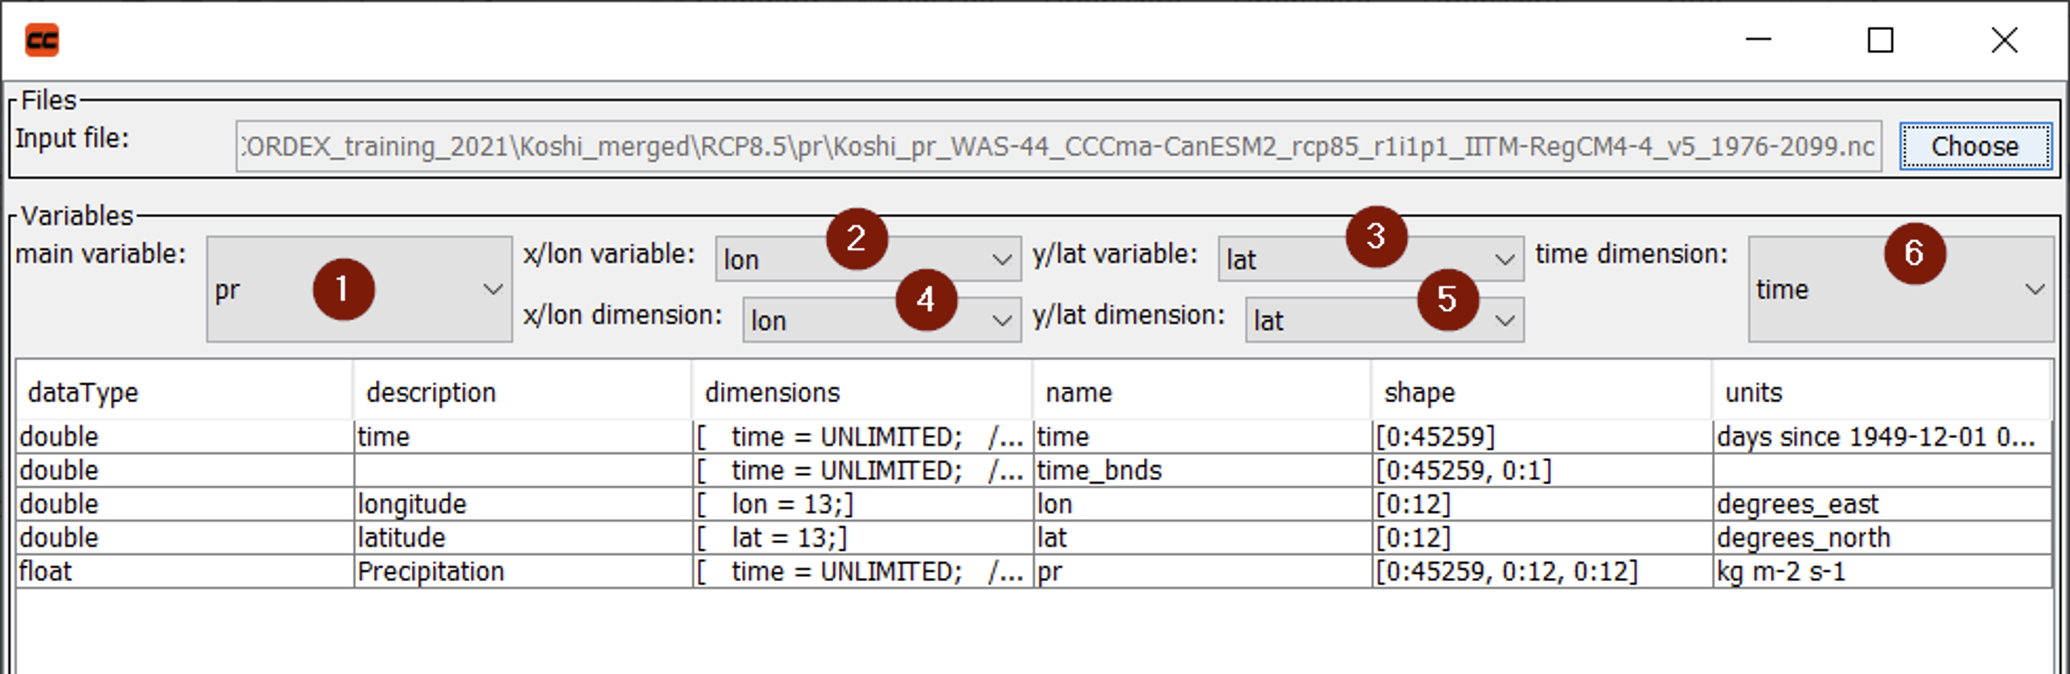The image size is (2070, 674).
Task: Click the dimensions column header
Action: click(x=861, y=393)
